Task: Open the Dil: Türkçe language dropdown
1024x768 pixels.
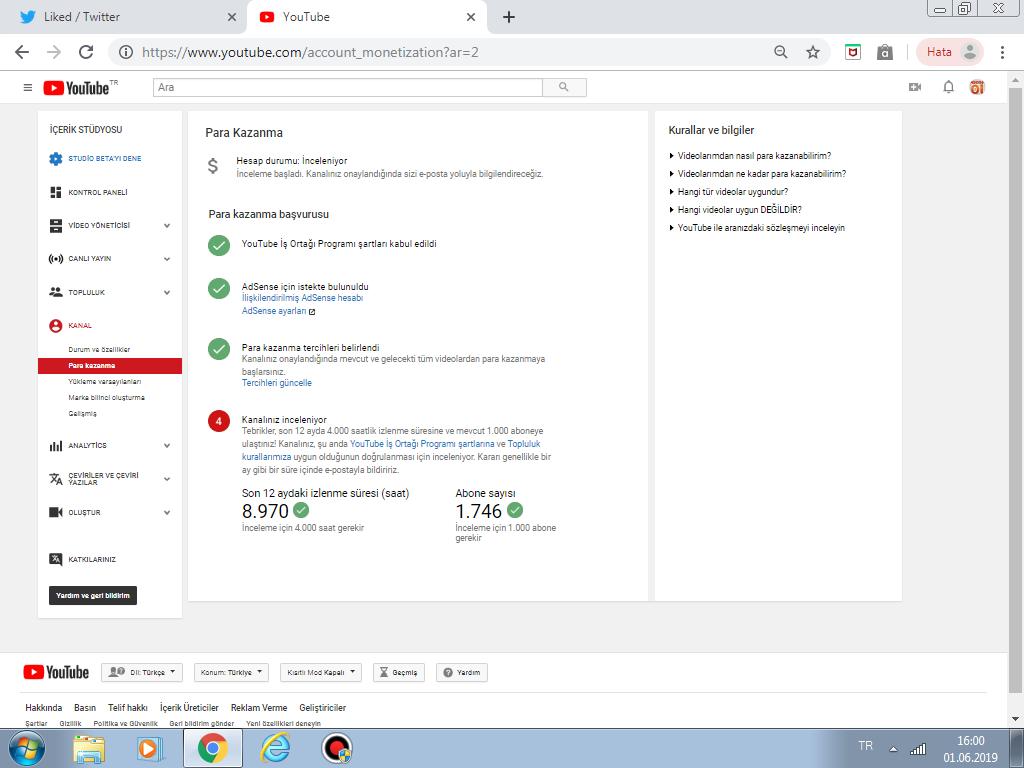Action: [x=142, y=672]
